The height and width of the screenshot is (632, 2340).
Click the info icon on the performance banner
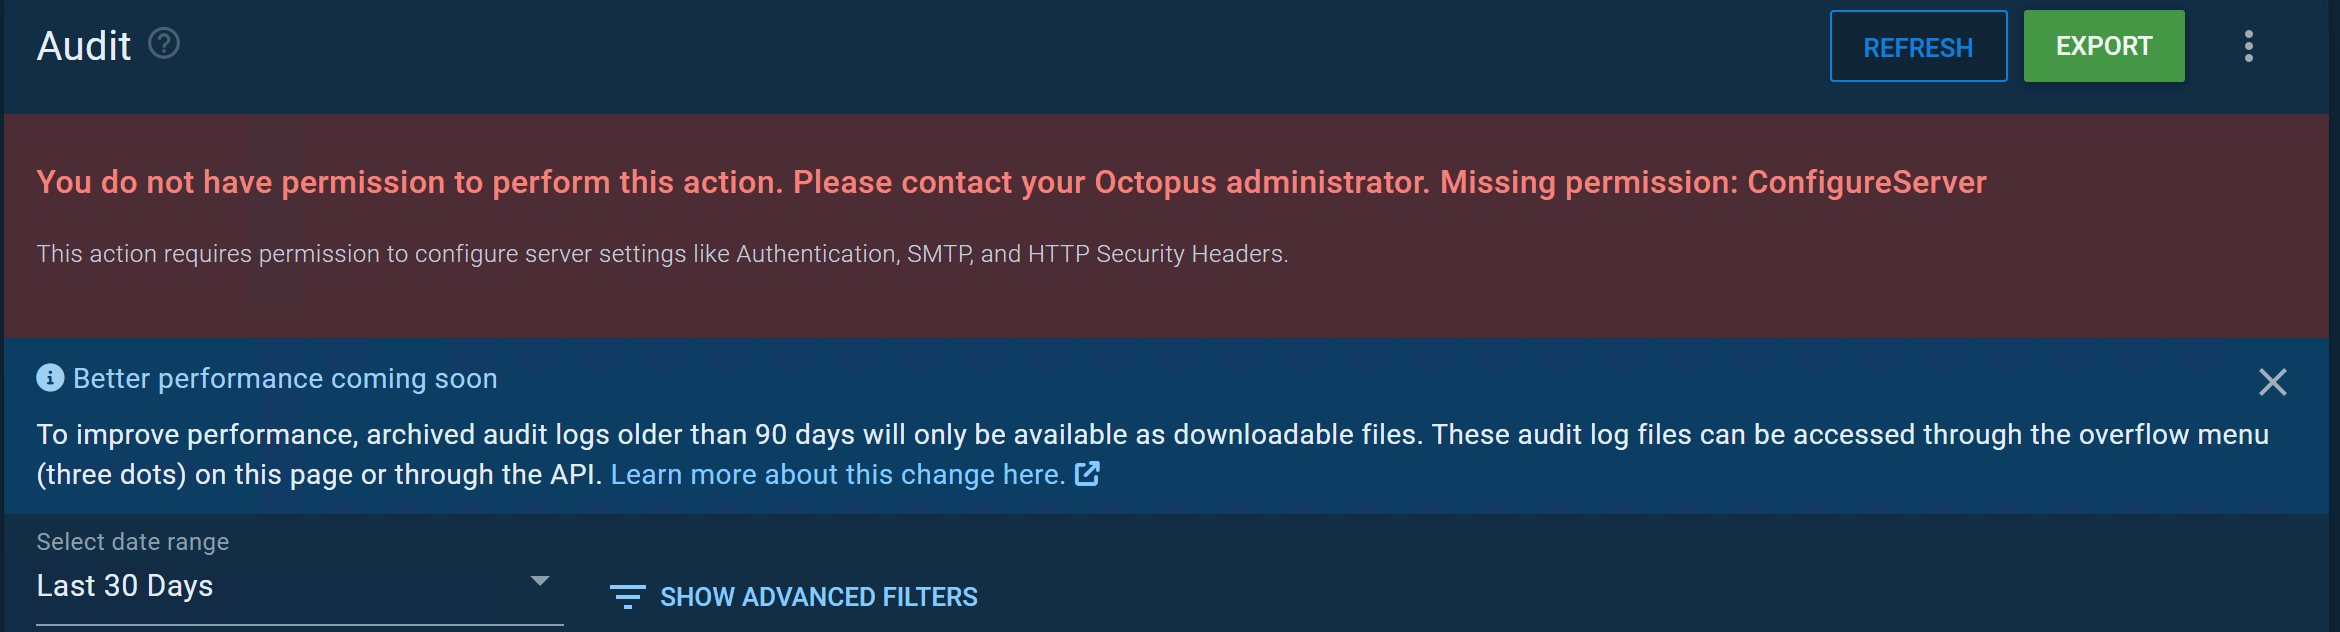click(49, 378)
